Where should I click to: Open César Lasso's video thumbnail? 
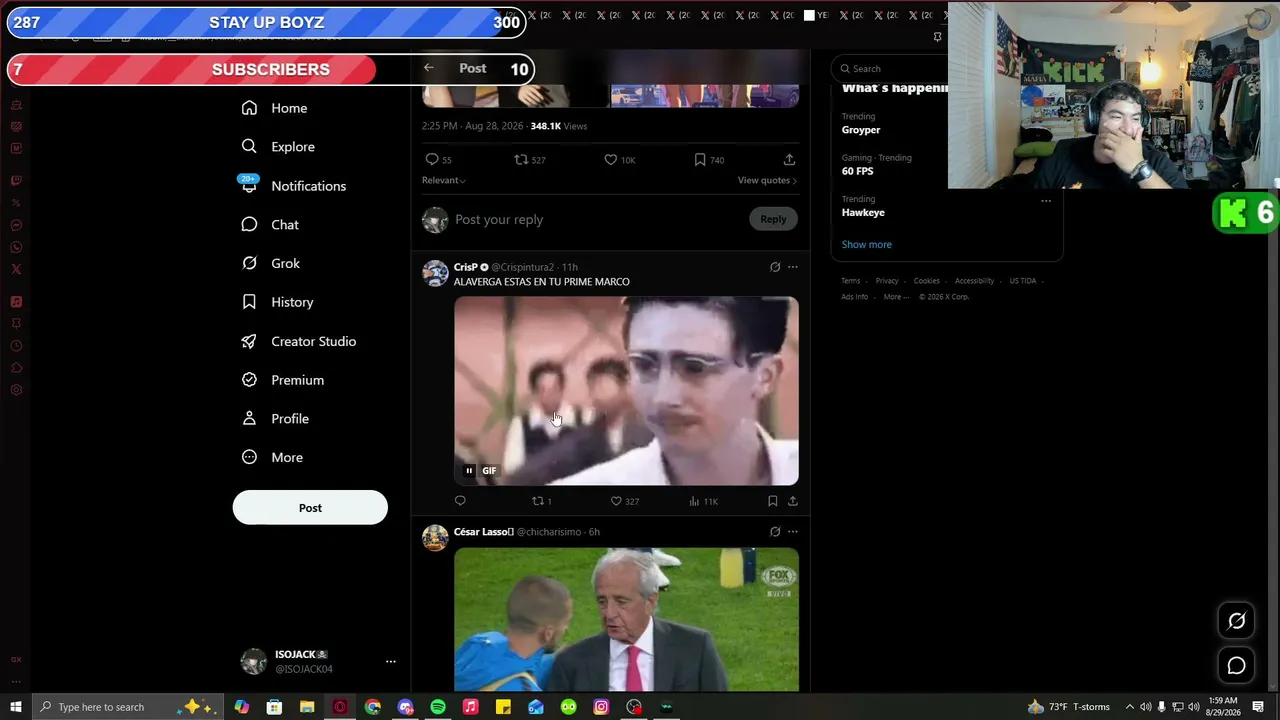(626, 619)
